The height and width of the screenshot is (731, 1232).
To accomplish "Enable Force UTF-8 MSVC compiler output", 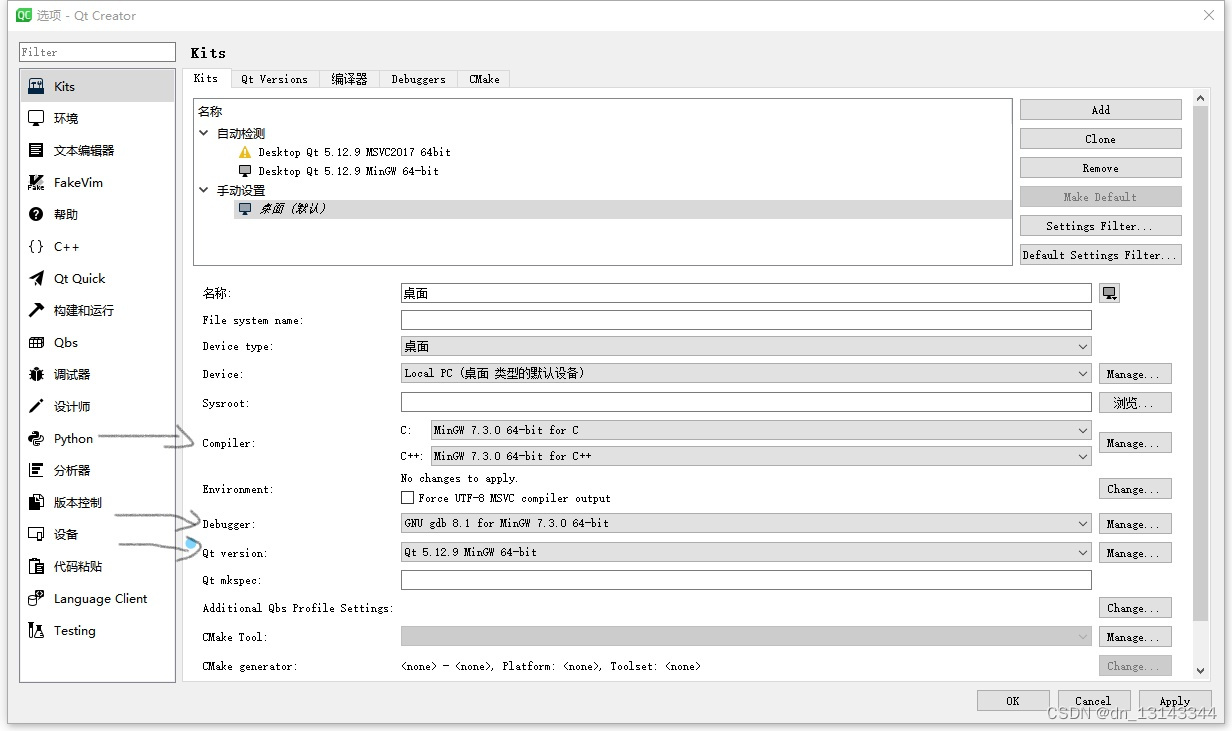I will click(407, 497).
